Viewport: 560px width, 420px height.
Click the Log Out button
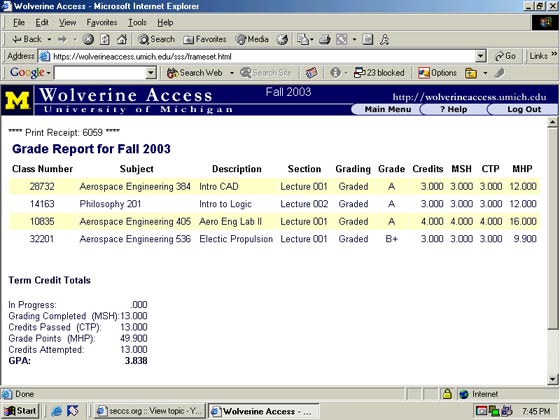click(x=524, y=110)
